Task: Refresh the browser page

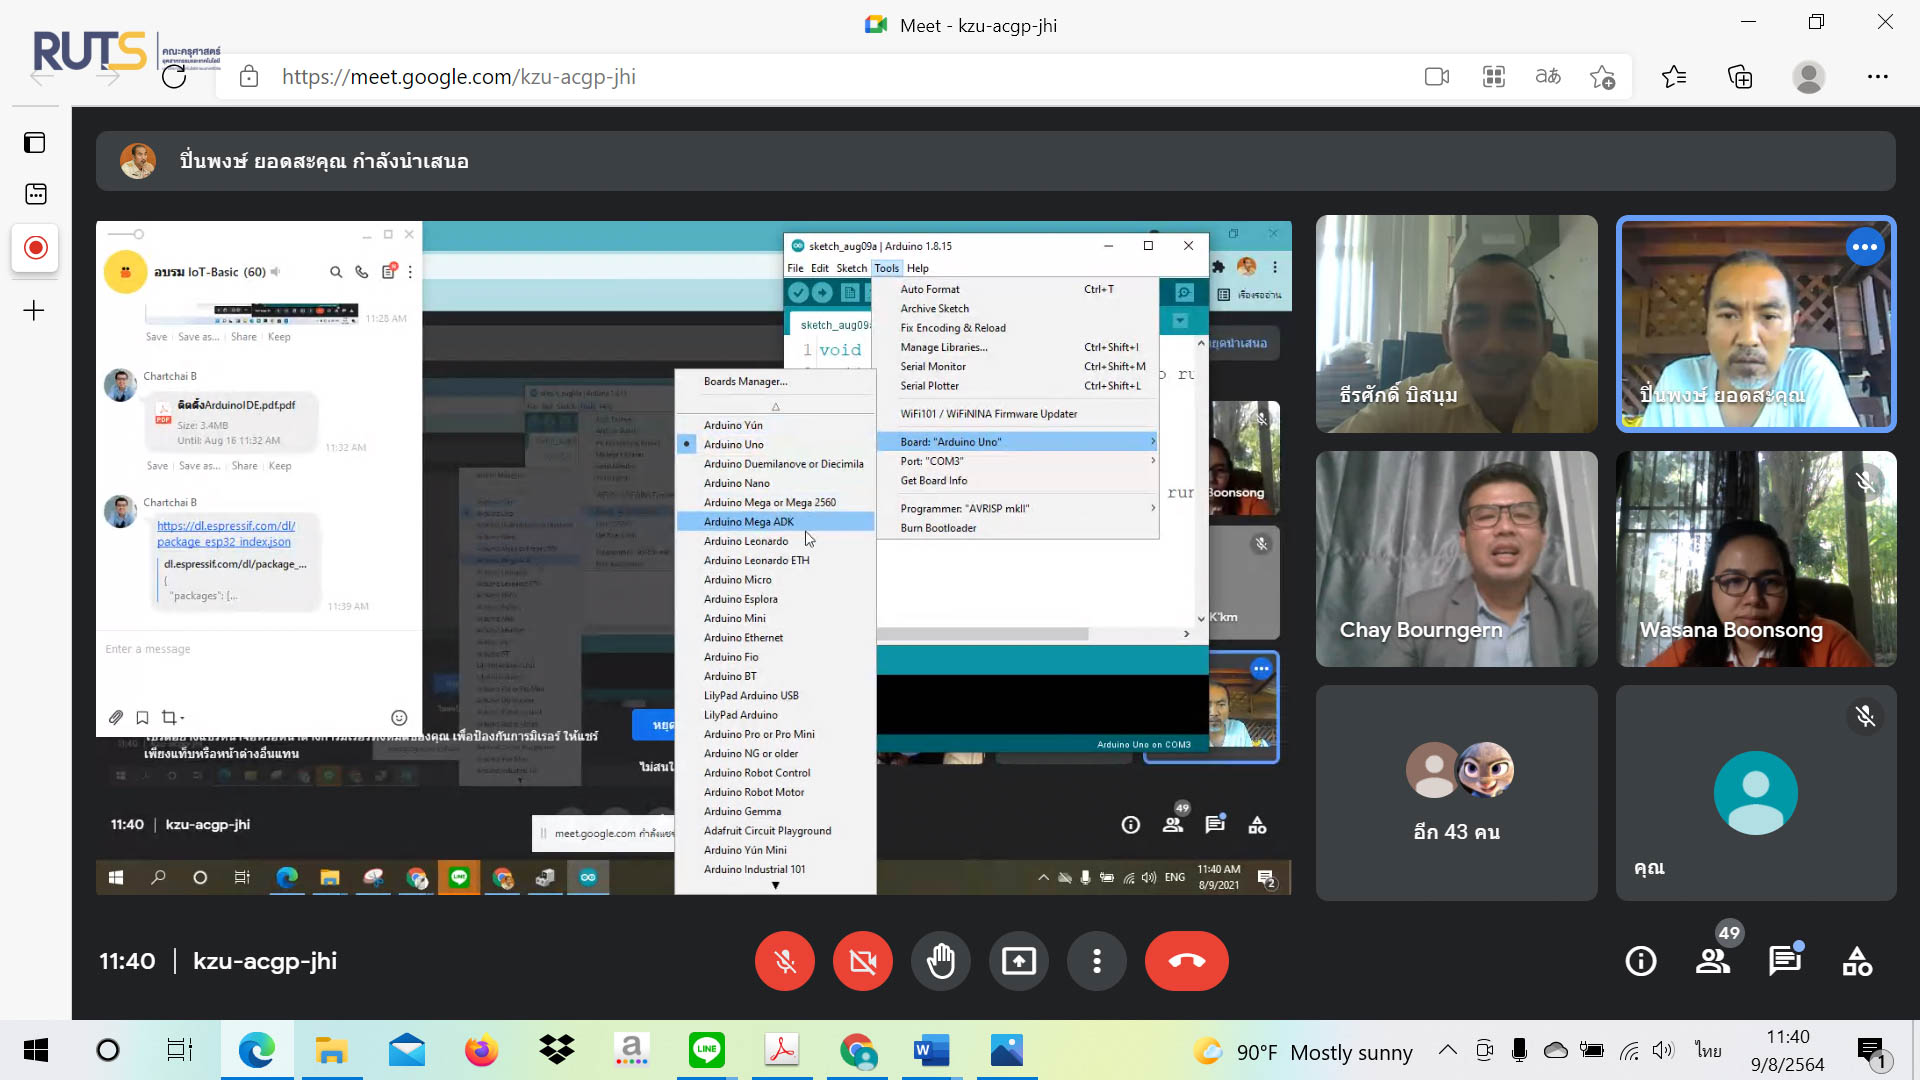Action: tap(174, 77)
